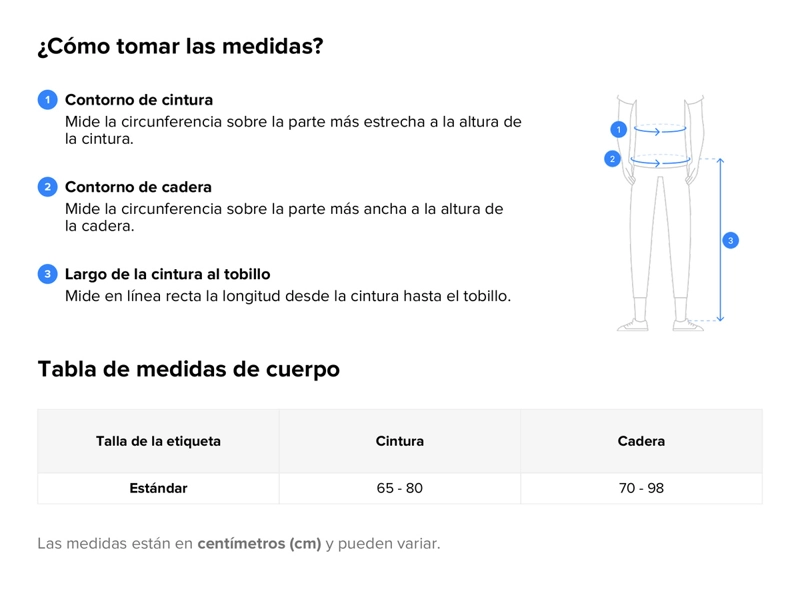
Task: Click the length marker 3 on the figure diagram
Action: click(731, 240)
